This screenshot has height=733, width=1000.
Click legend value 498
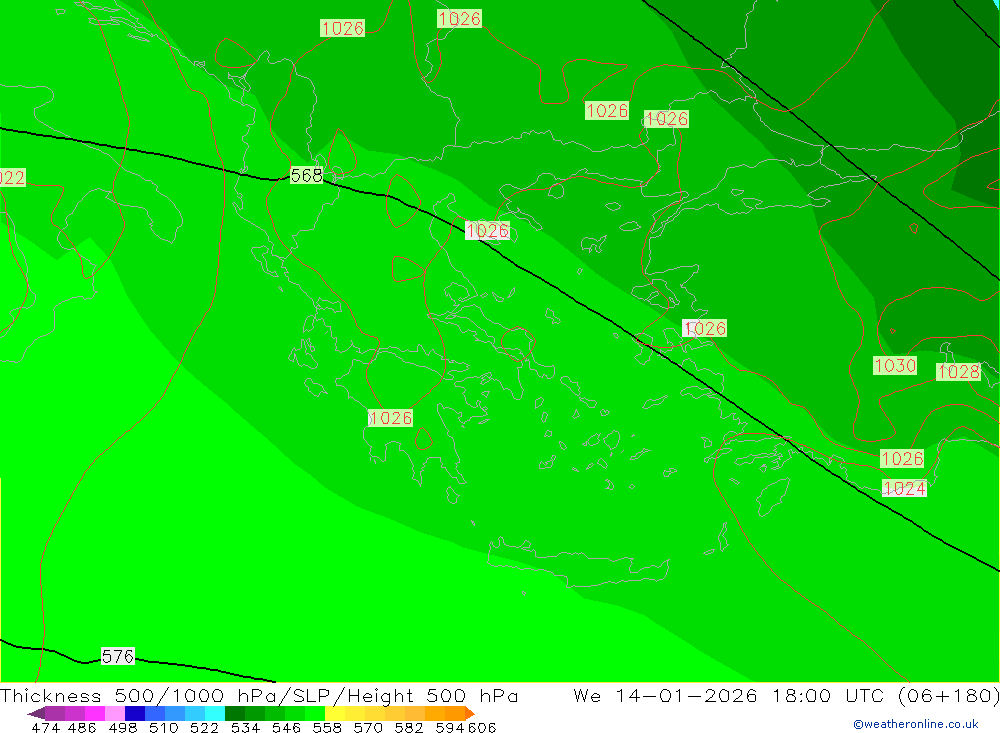pyautogui.click(x=123, y=727)
